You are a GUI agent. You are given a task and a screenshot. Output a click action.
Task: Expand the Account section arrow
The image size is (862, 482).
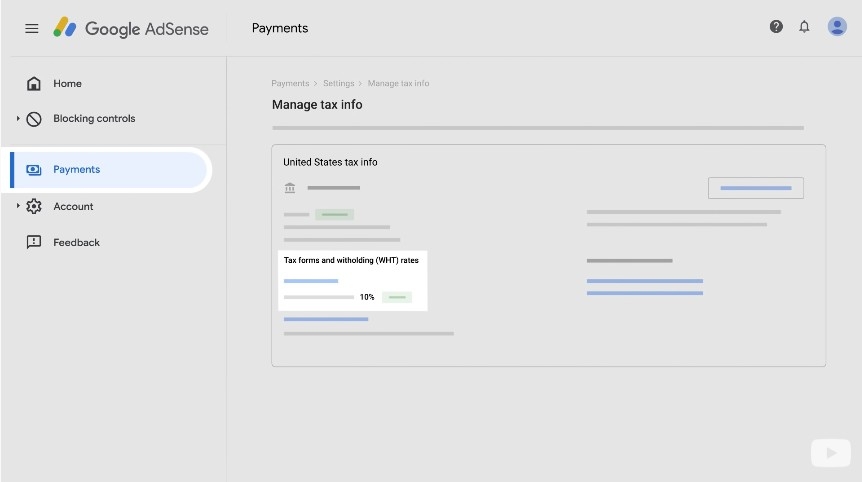[x=18, y=206]
